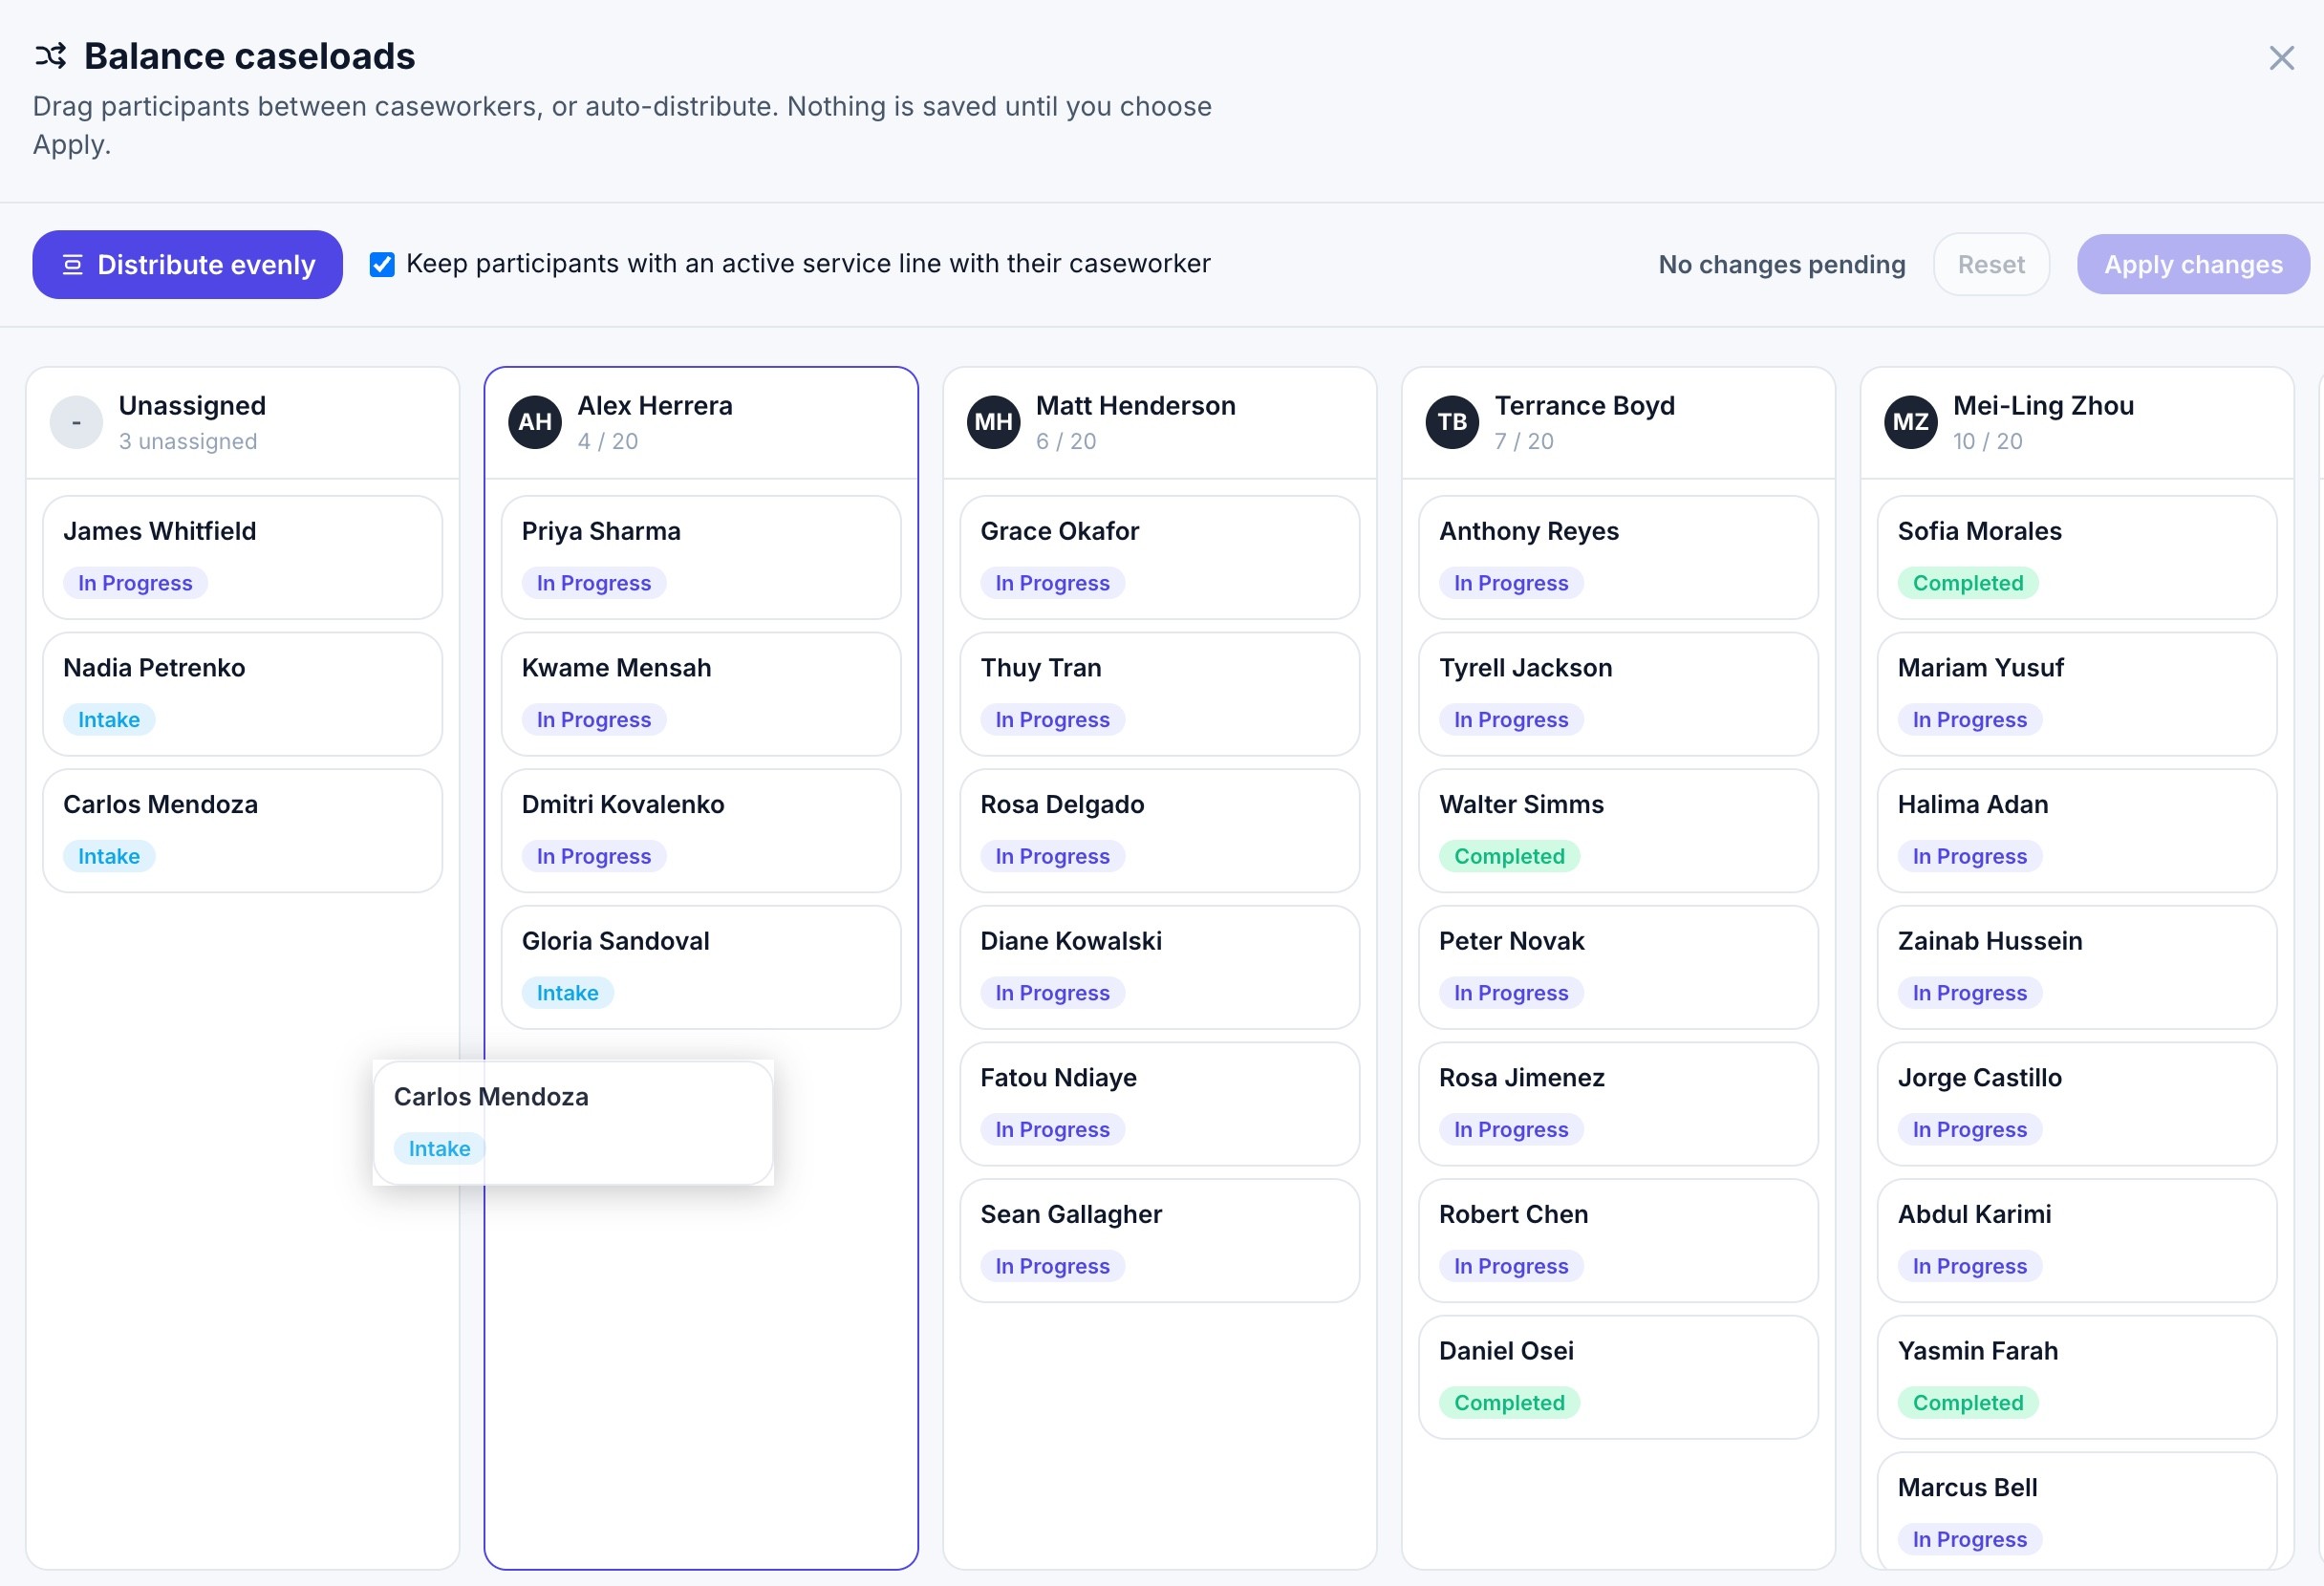Select Gloria Sandoval's card

[x=701, y=967]
